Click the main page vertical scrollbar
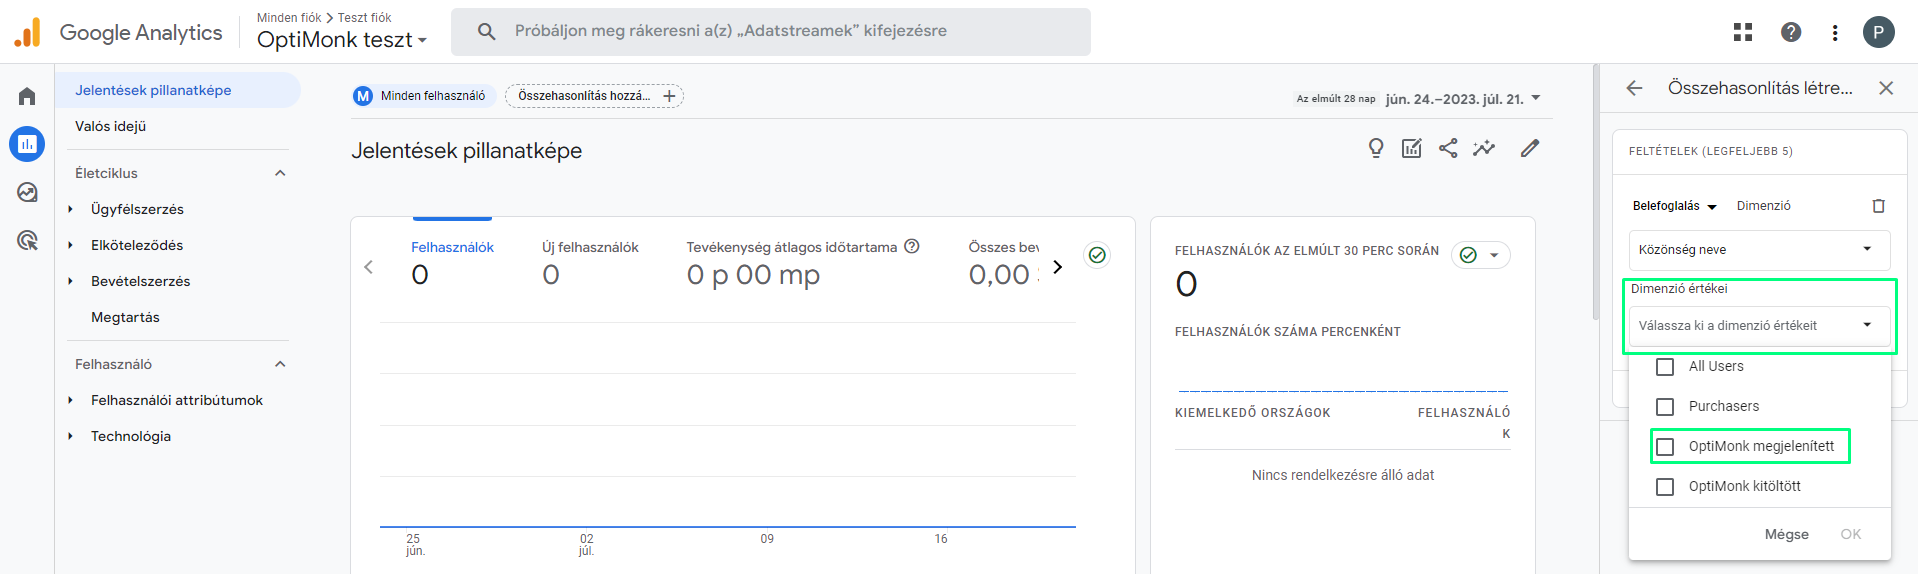Viewport: 1918px width, 574px height. (1596, 192)
